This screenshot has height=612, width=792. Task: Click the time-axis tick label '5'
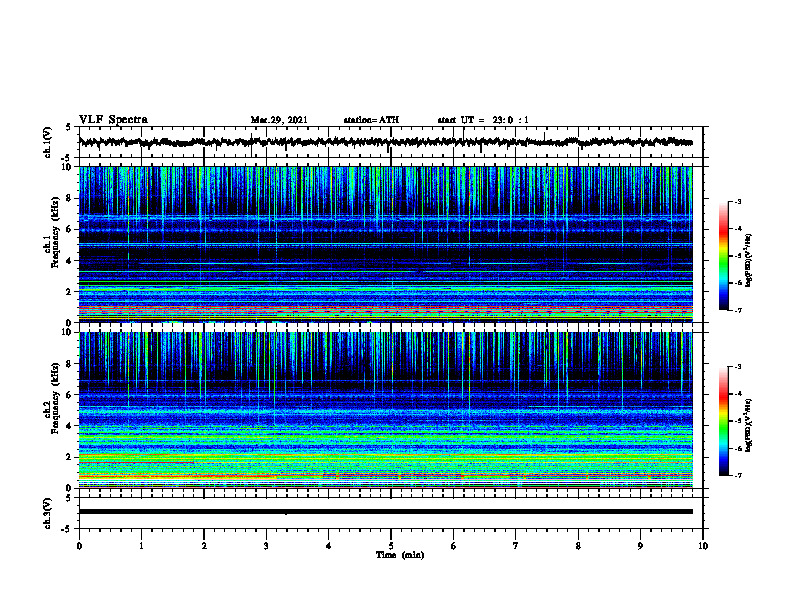coord(391,546)
